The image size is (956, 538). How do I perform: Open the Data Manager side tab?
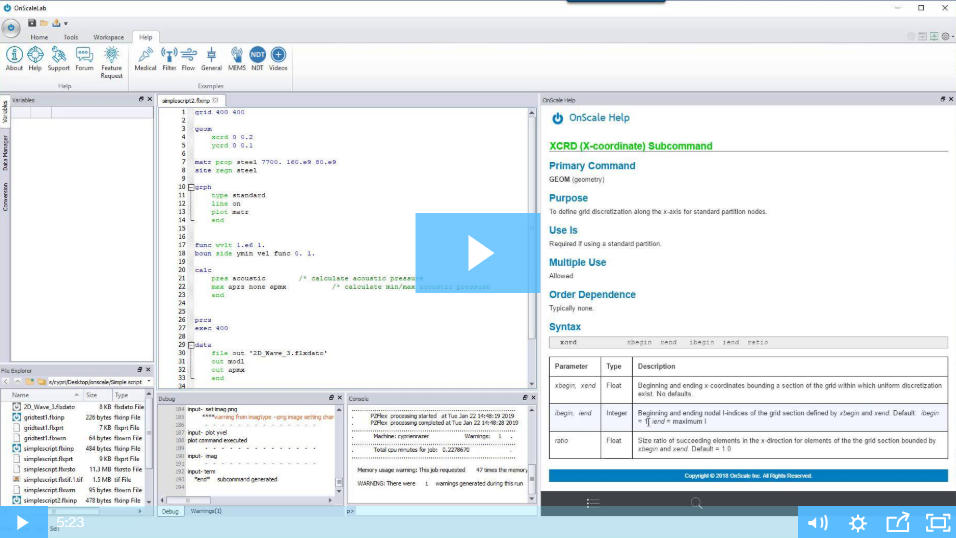click(x=5, y=152)
